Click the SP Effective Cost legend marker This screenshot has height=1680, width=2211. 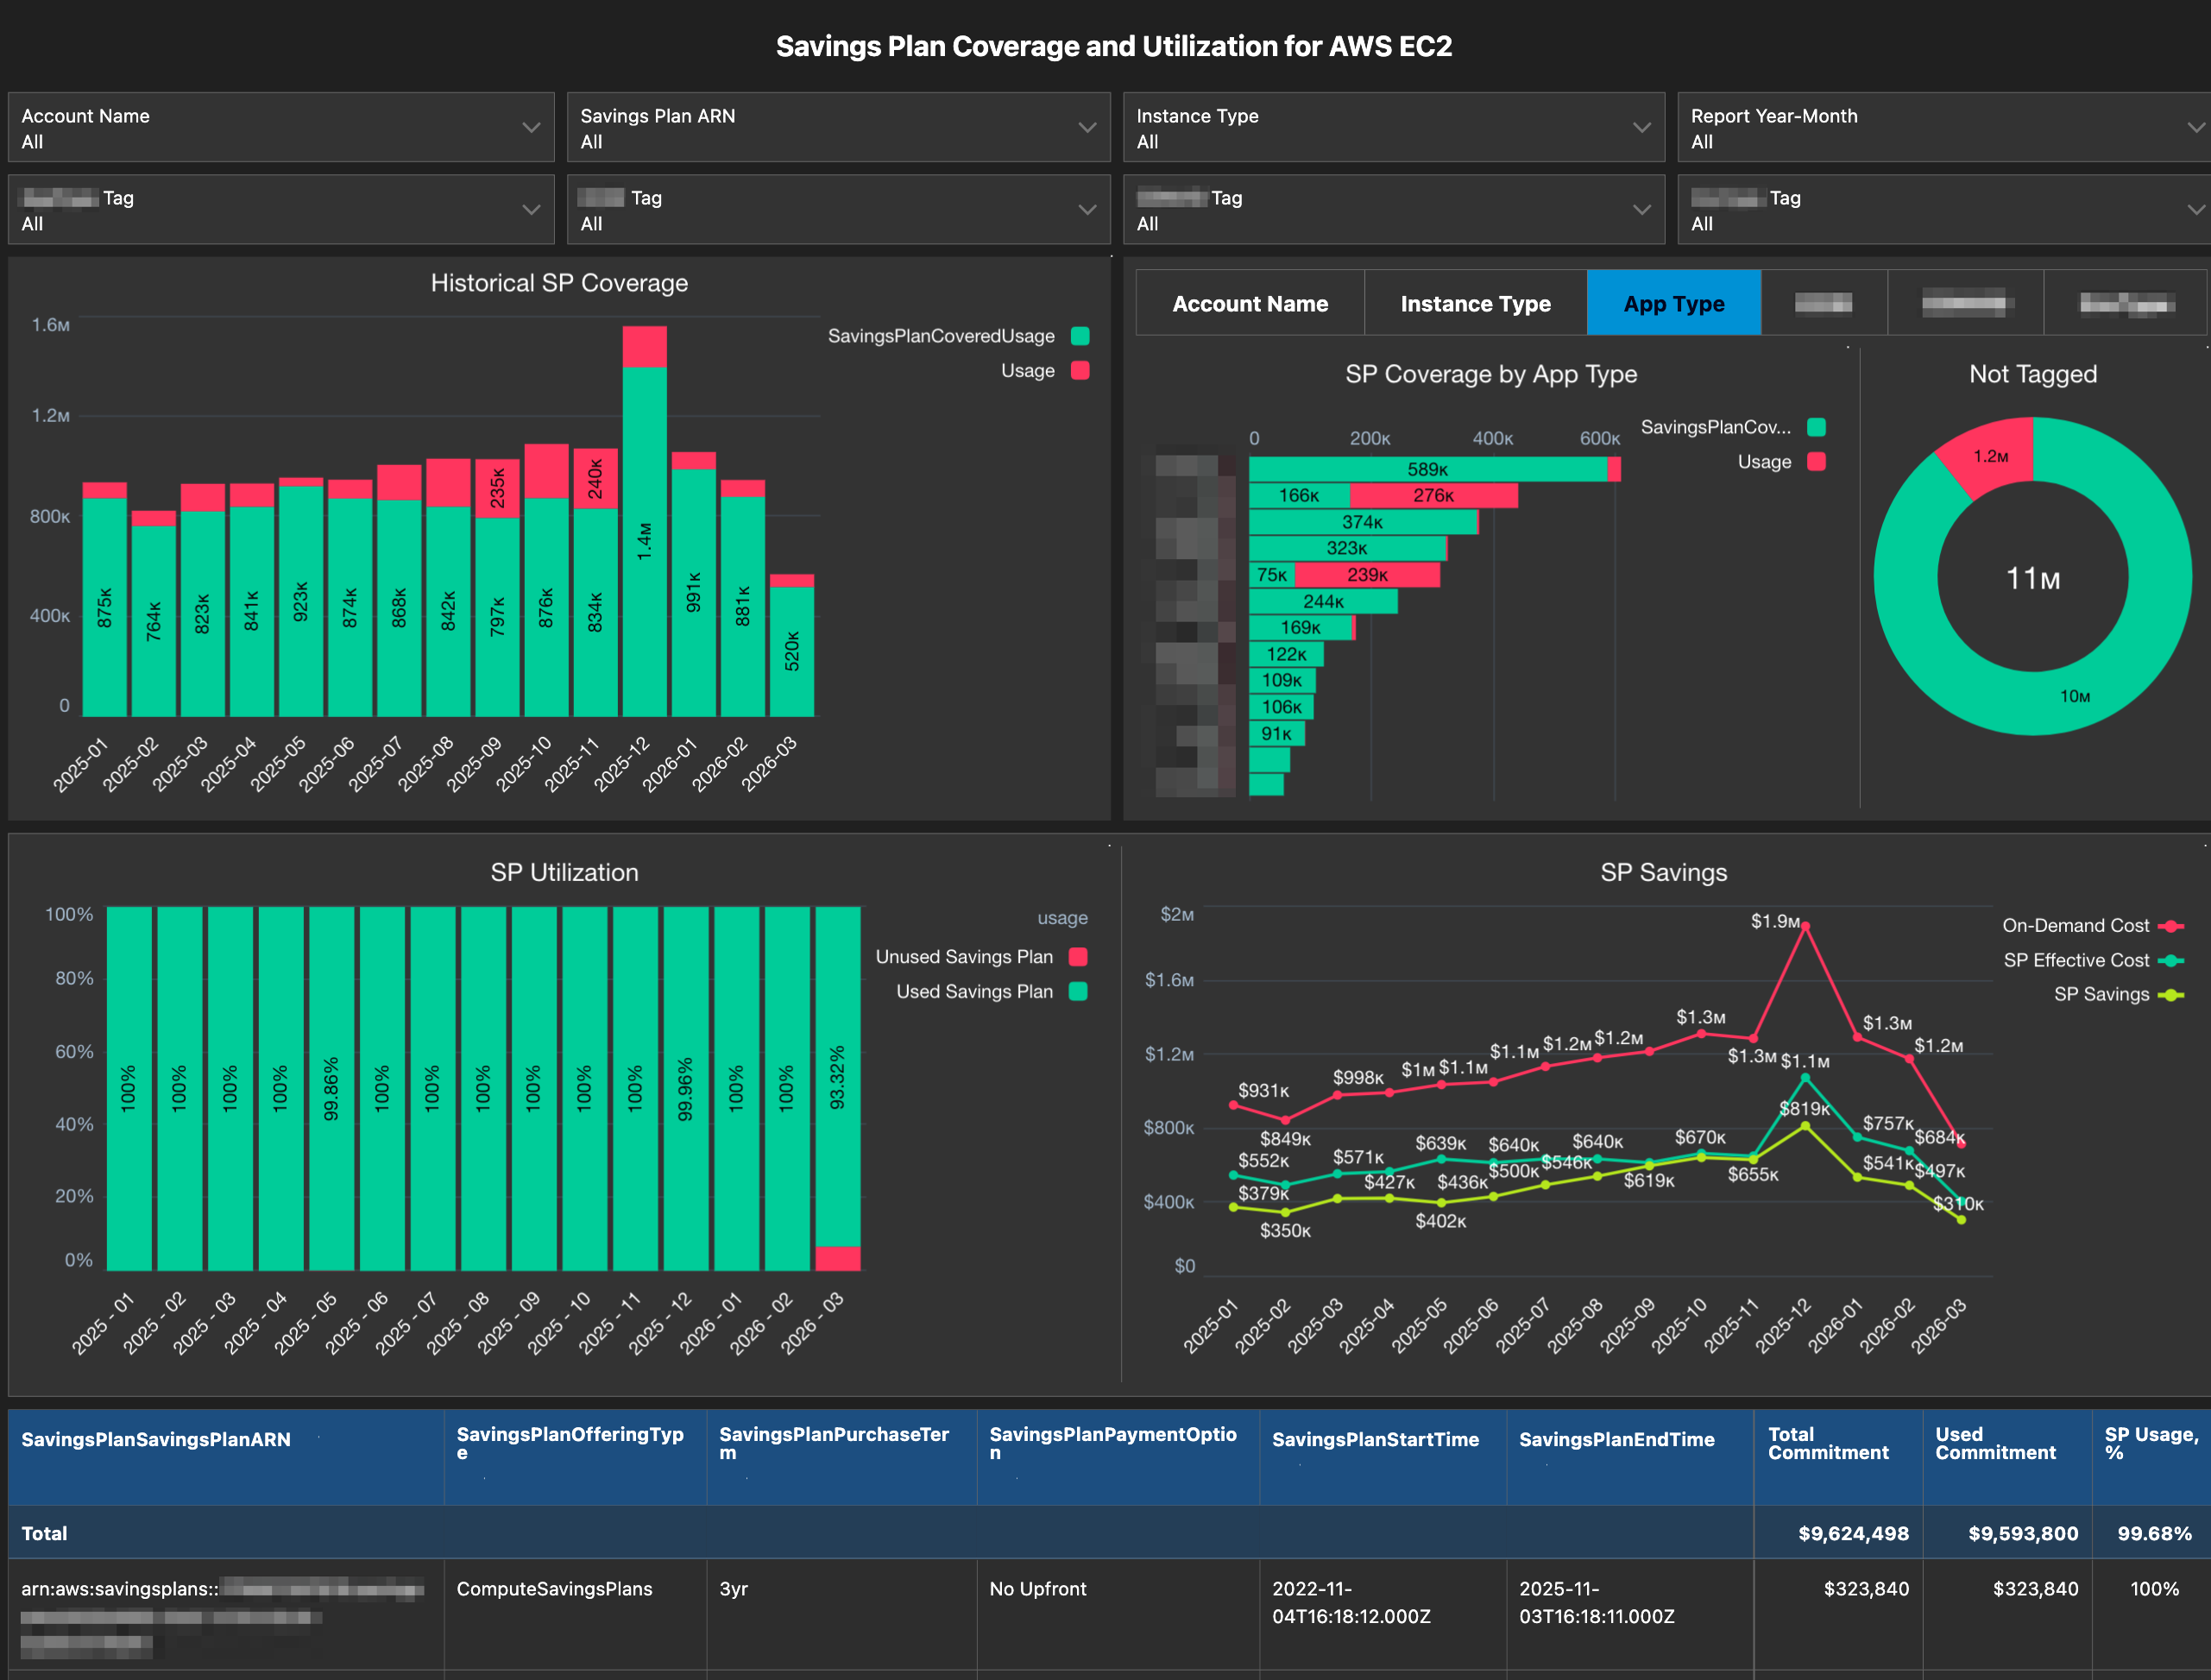2171,960
